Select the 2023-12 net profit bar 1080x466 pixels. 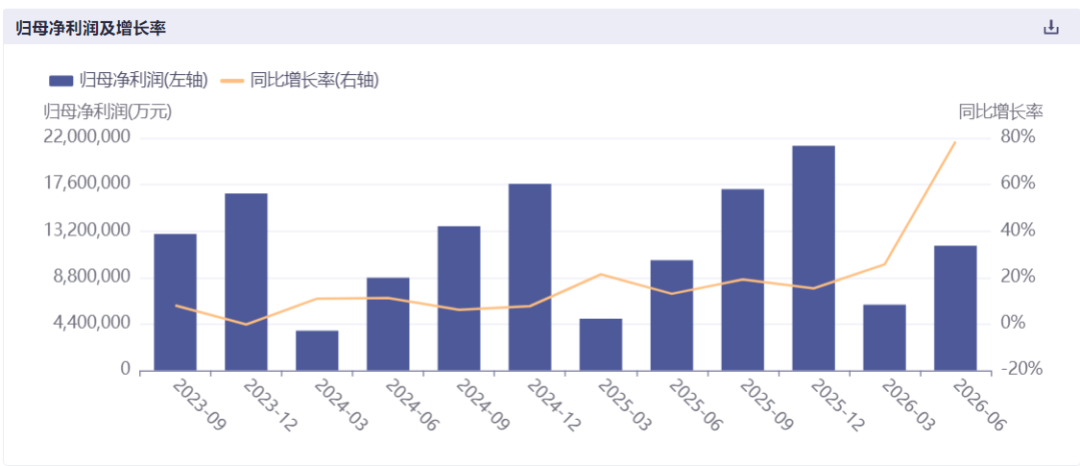click(x=246, y=282)
